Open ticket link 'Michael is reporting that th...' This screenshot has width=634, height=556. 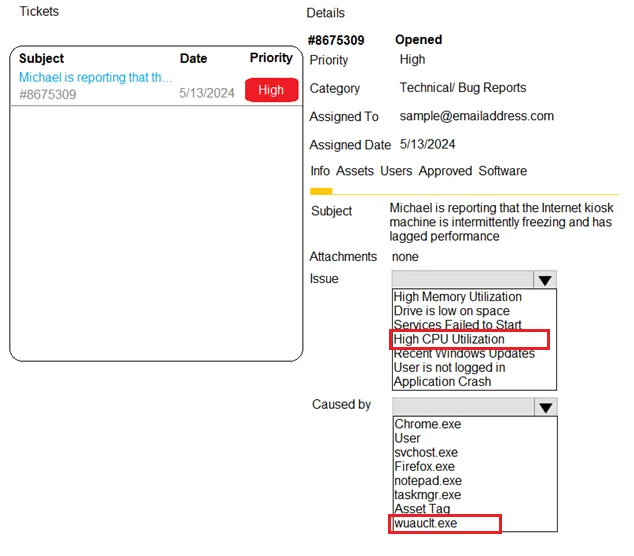95,77
